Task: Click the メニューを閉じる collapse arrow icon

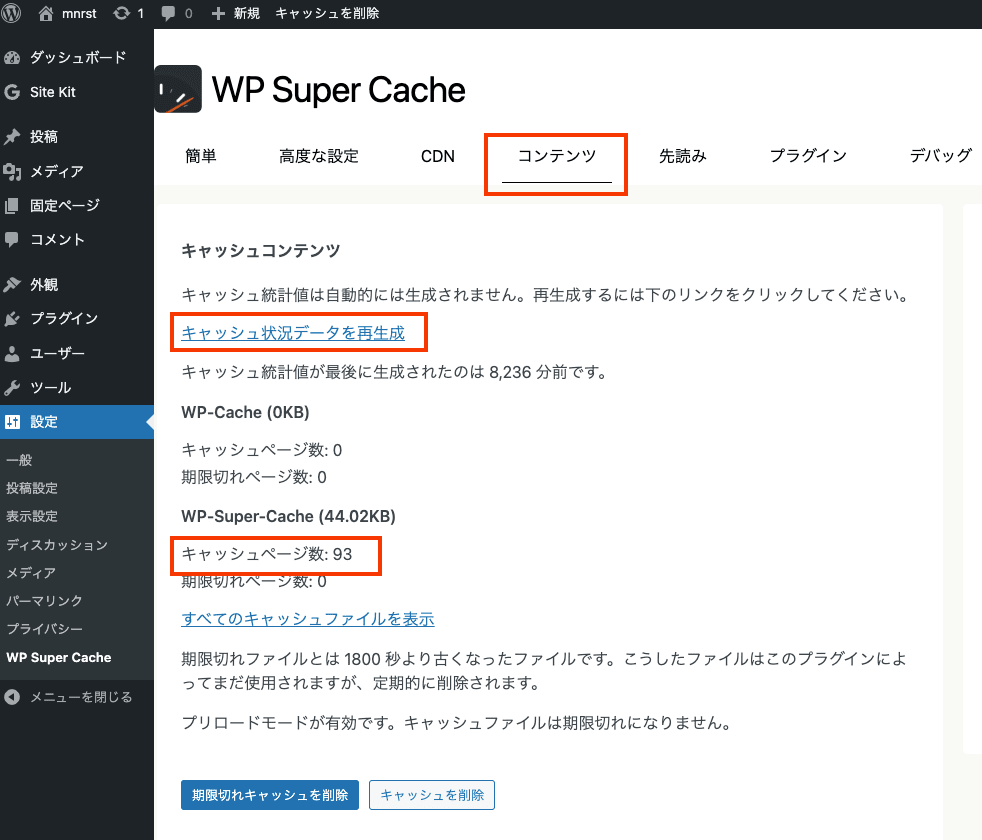Action: coord(12,697)
